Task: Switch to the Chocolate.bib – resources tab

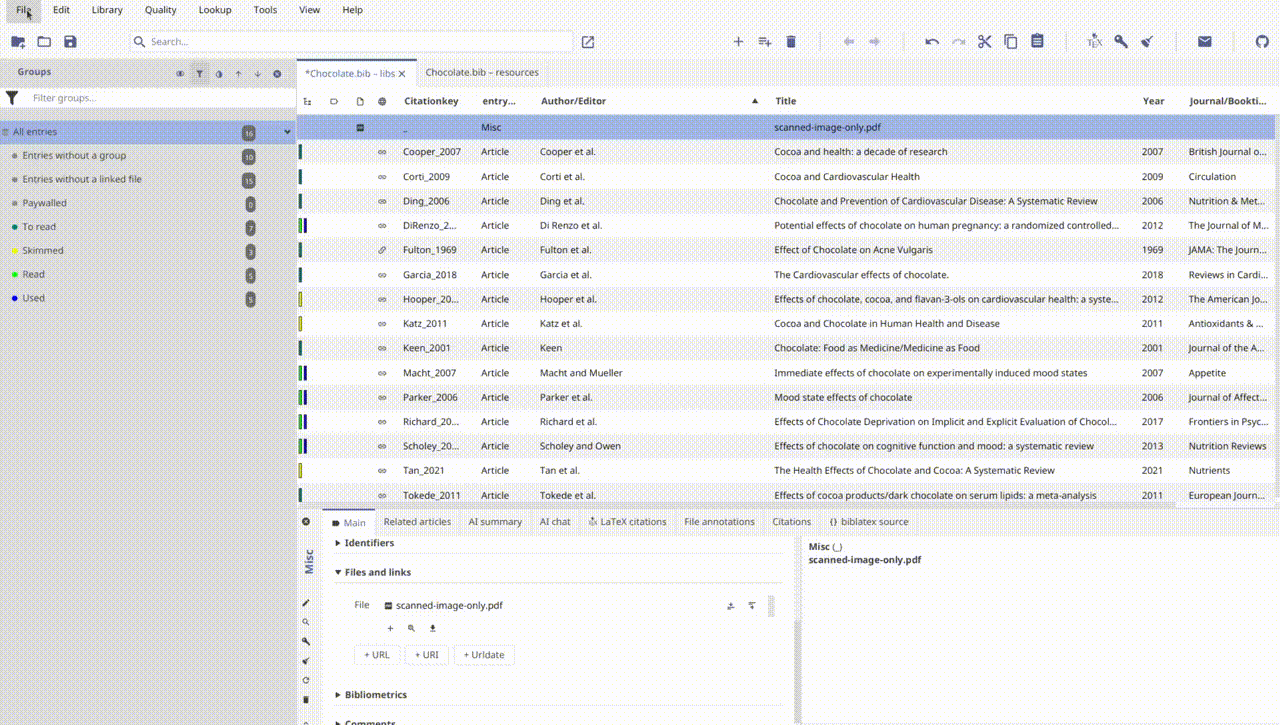Action: coord(482,73)
